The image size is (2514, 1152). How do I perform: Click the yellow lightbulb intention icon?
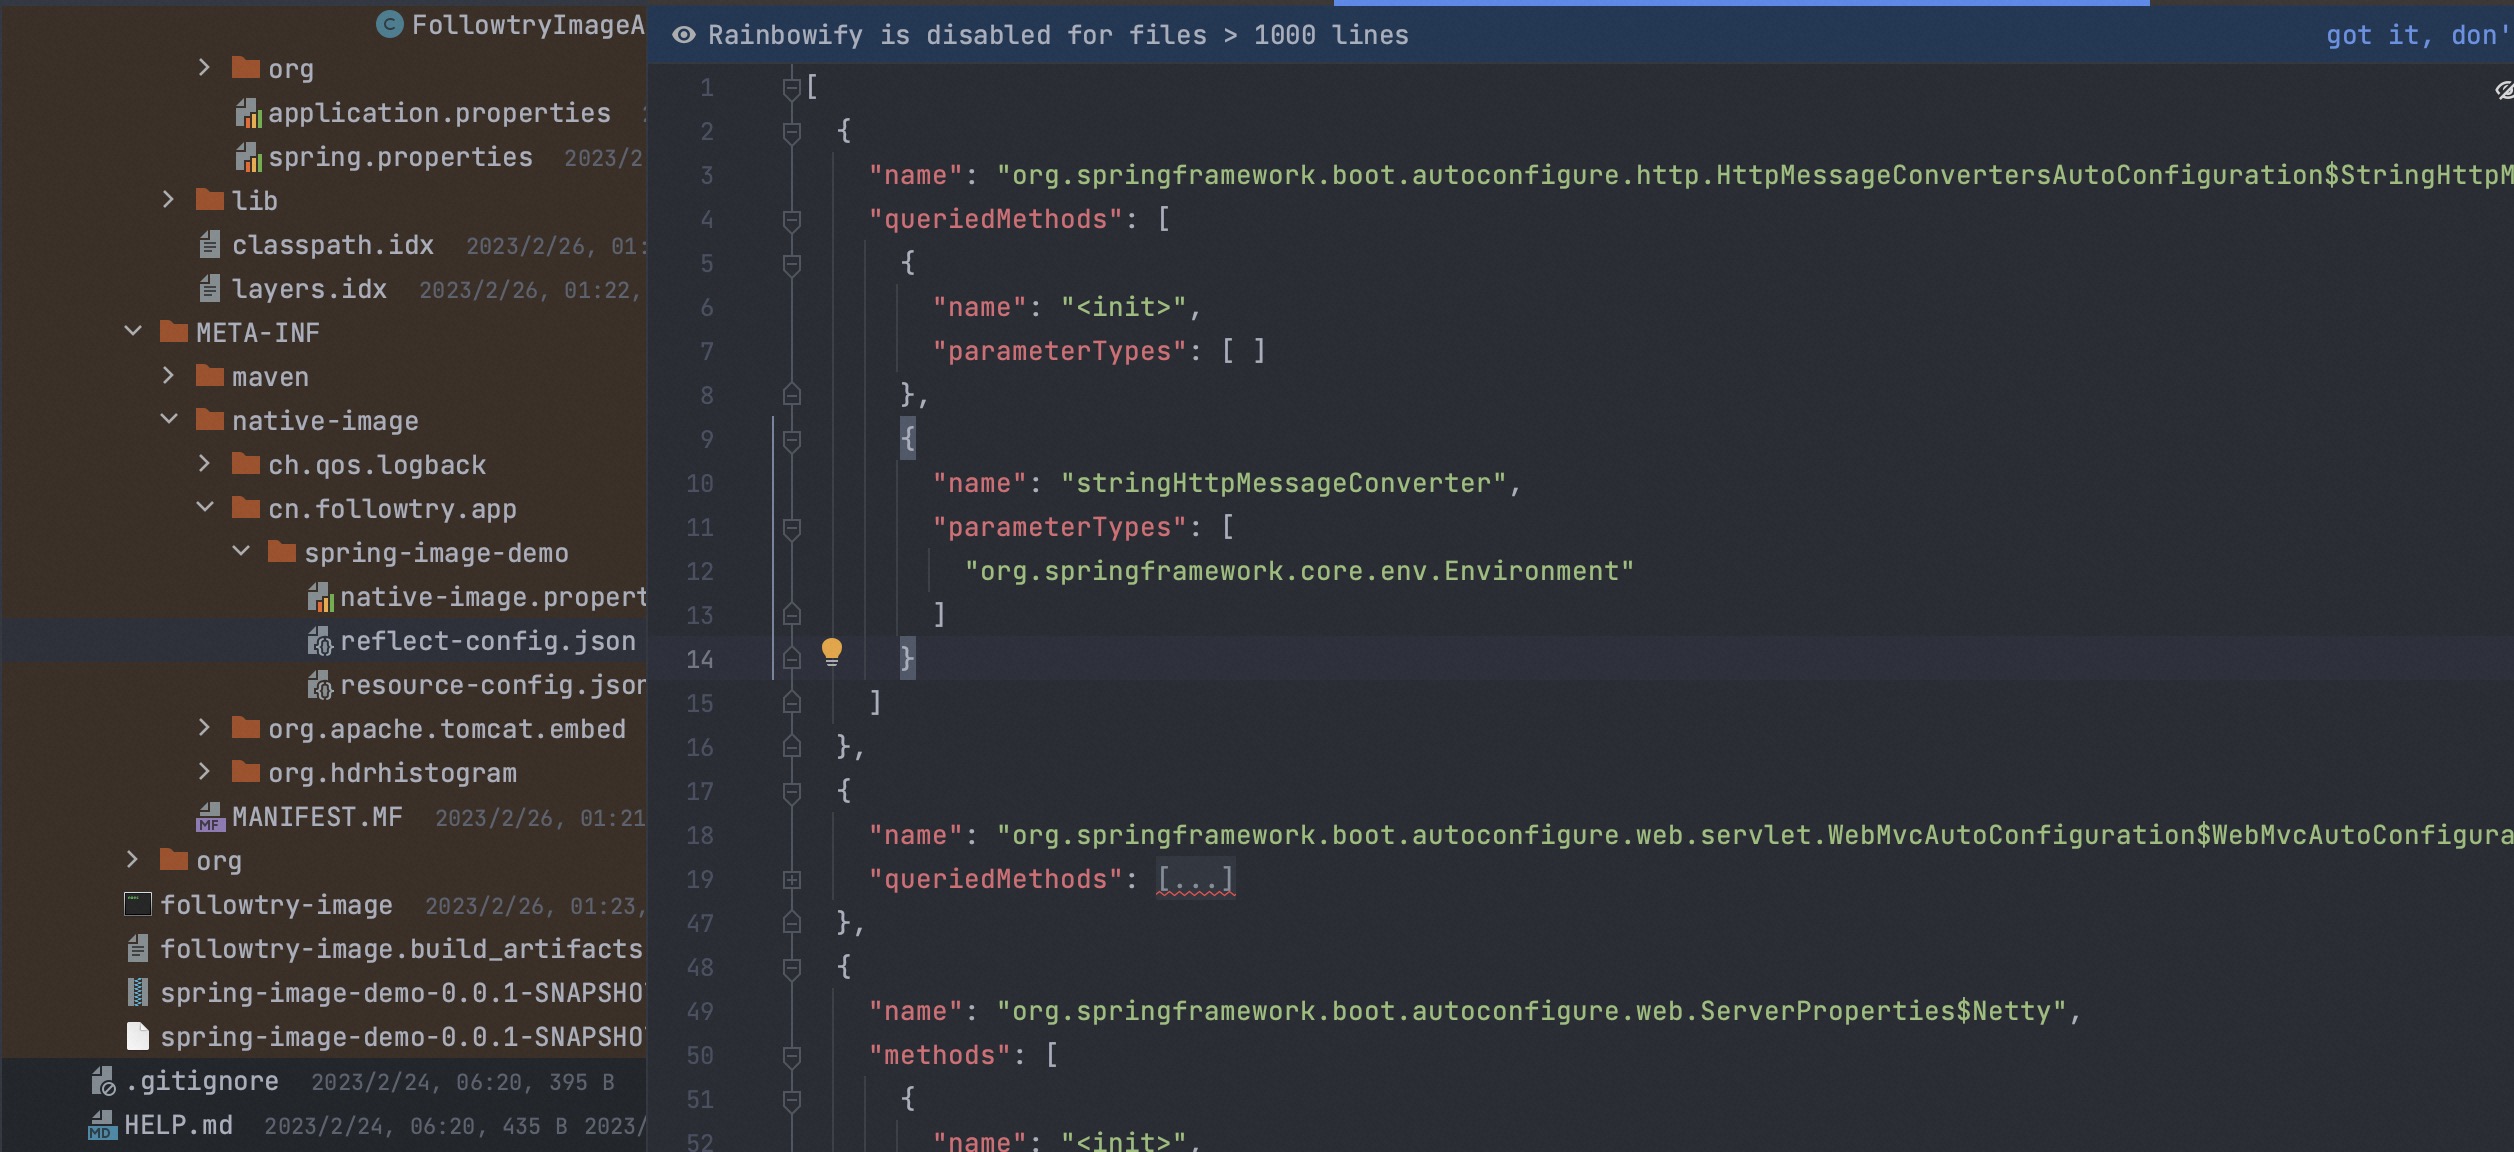pyautogui.click(x=831, y=652)
